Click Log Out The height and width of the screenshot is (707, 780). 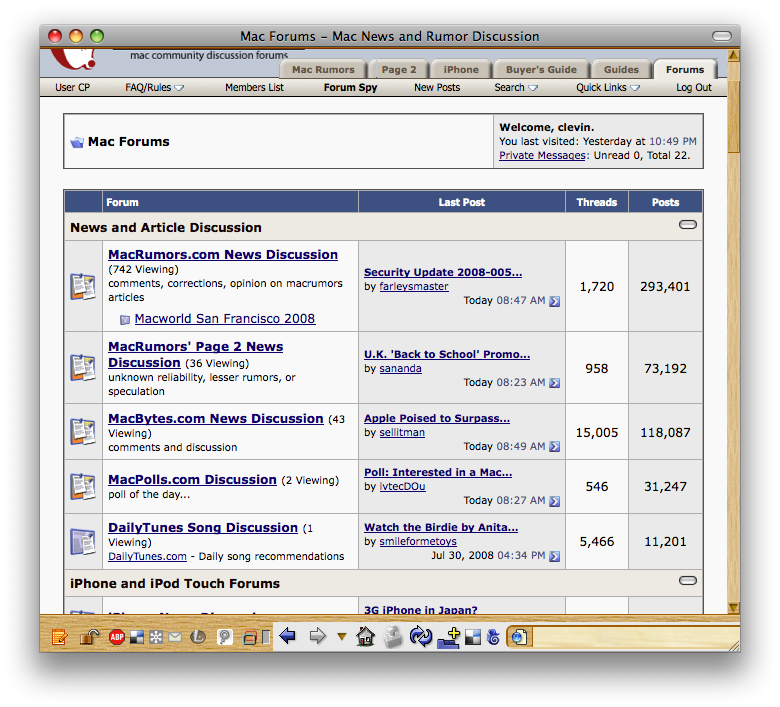point(693,88)
